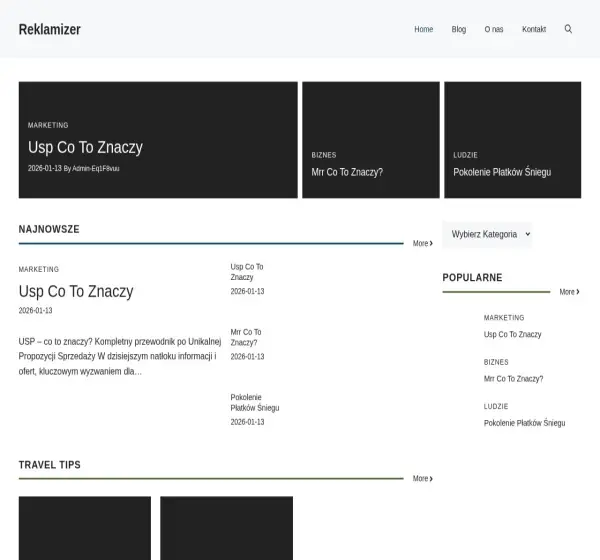This screenshot has width=600, height=560.
Task: Click LUDZIE category in Popularne sidebar
Action: point(496,407)
